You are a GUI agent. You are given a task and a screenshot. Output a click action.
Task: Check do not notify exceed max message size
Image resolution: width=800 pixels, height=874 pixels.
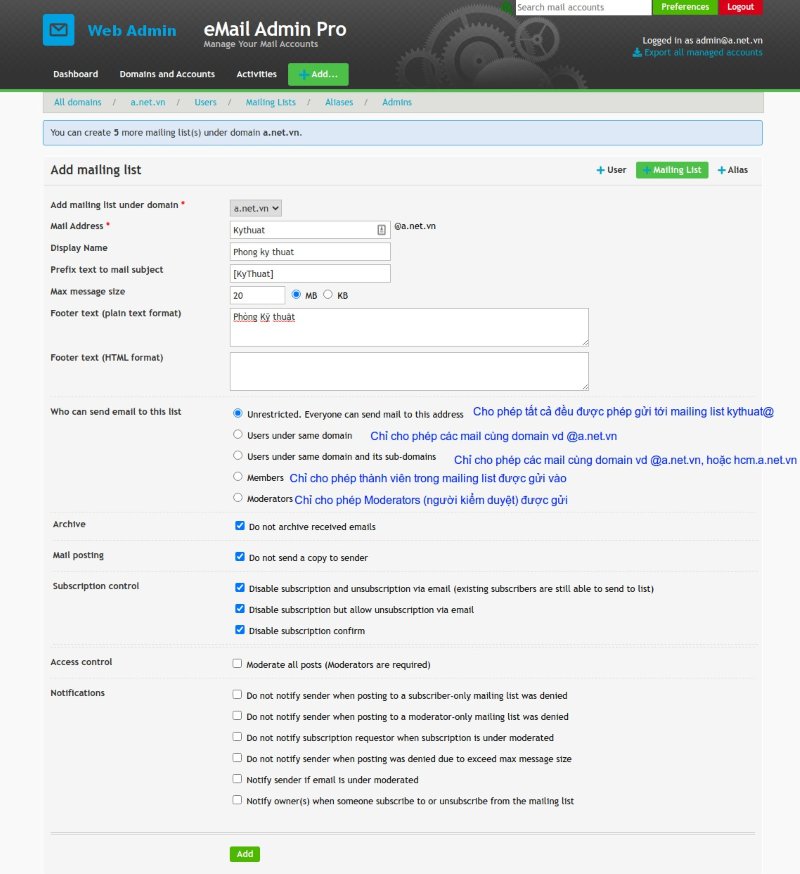click(x=237, y=758)
